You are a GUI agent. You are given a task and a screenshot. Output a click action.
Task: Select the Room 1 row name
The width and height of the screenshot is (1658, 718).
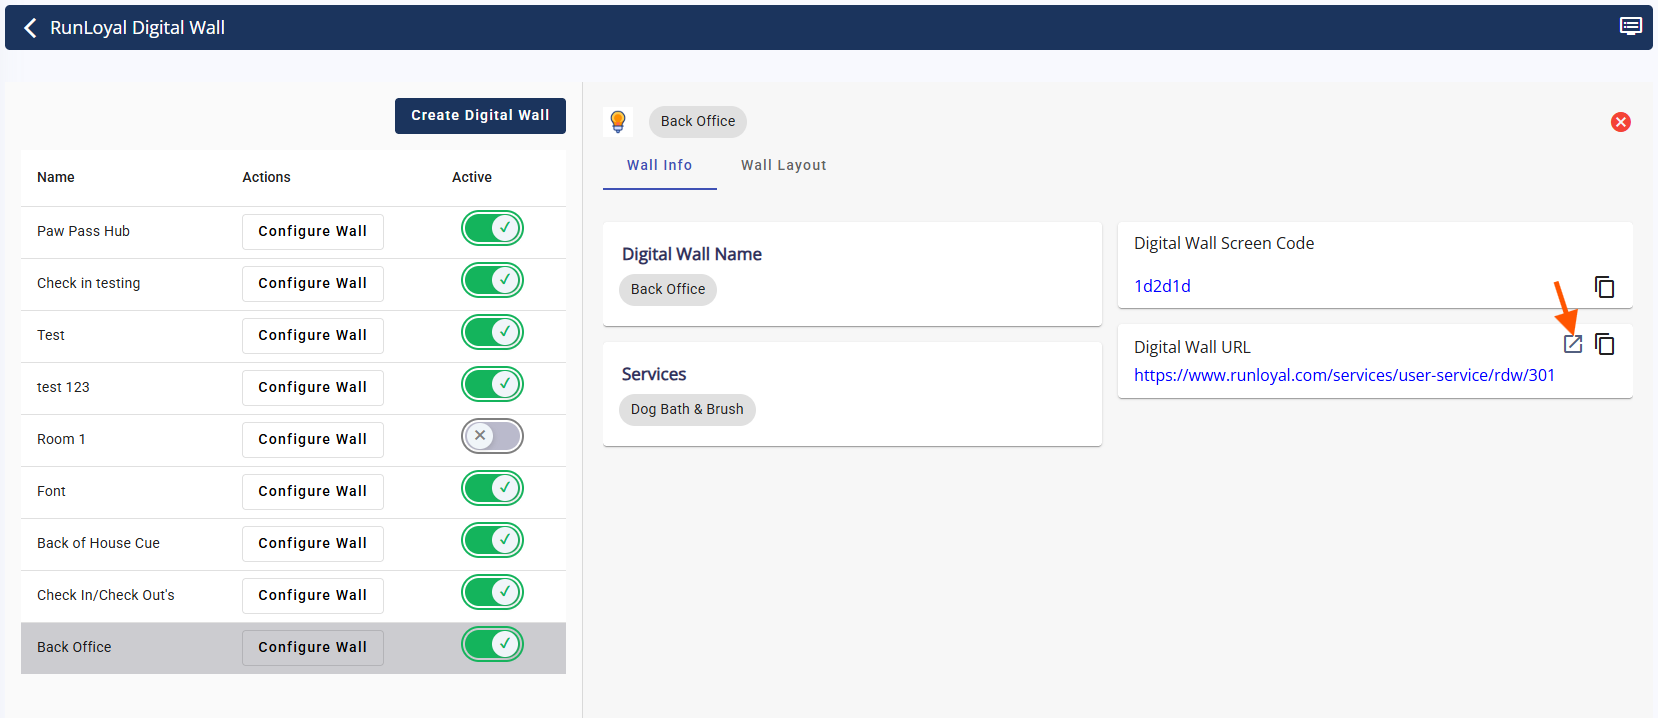click(x=61, y=439)
